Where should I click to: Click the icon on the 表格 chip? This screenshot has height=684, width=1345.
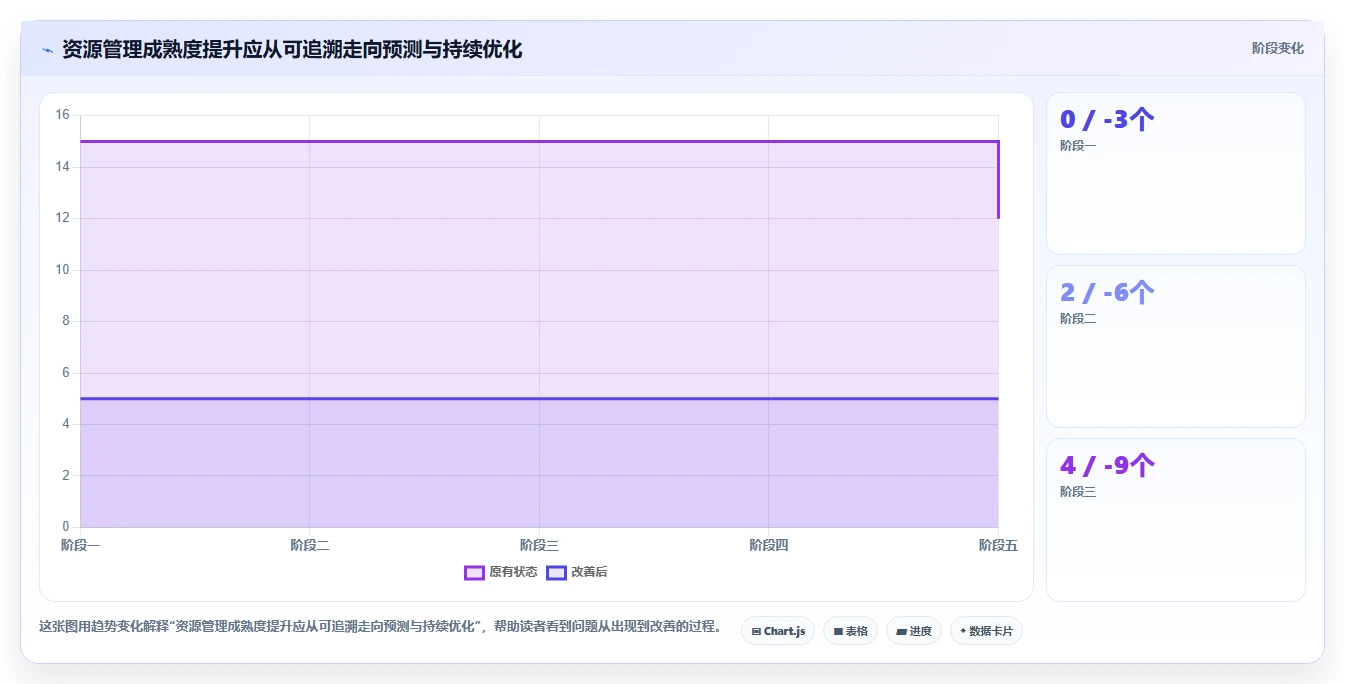pyautogui.click(x=838, y=631)
